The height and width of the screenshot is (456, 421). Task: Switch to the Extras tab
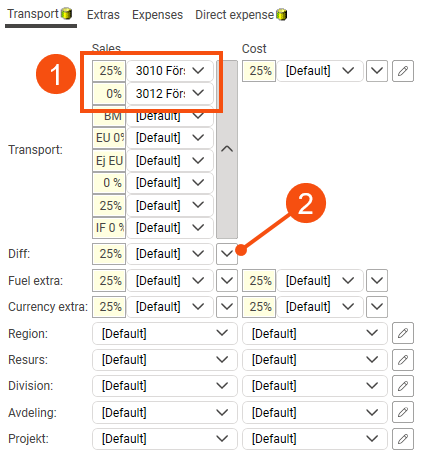[103, 15]
